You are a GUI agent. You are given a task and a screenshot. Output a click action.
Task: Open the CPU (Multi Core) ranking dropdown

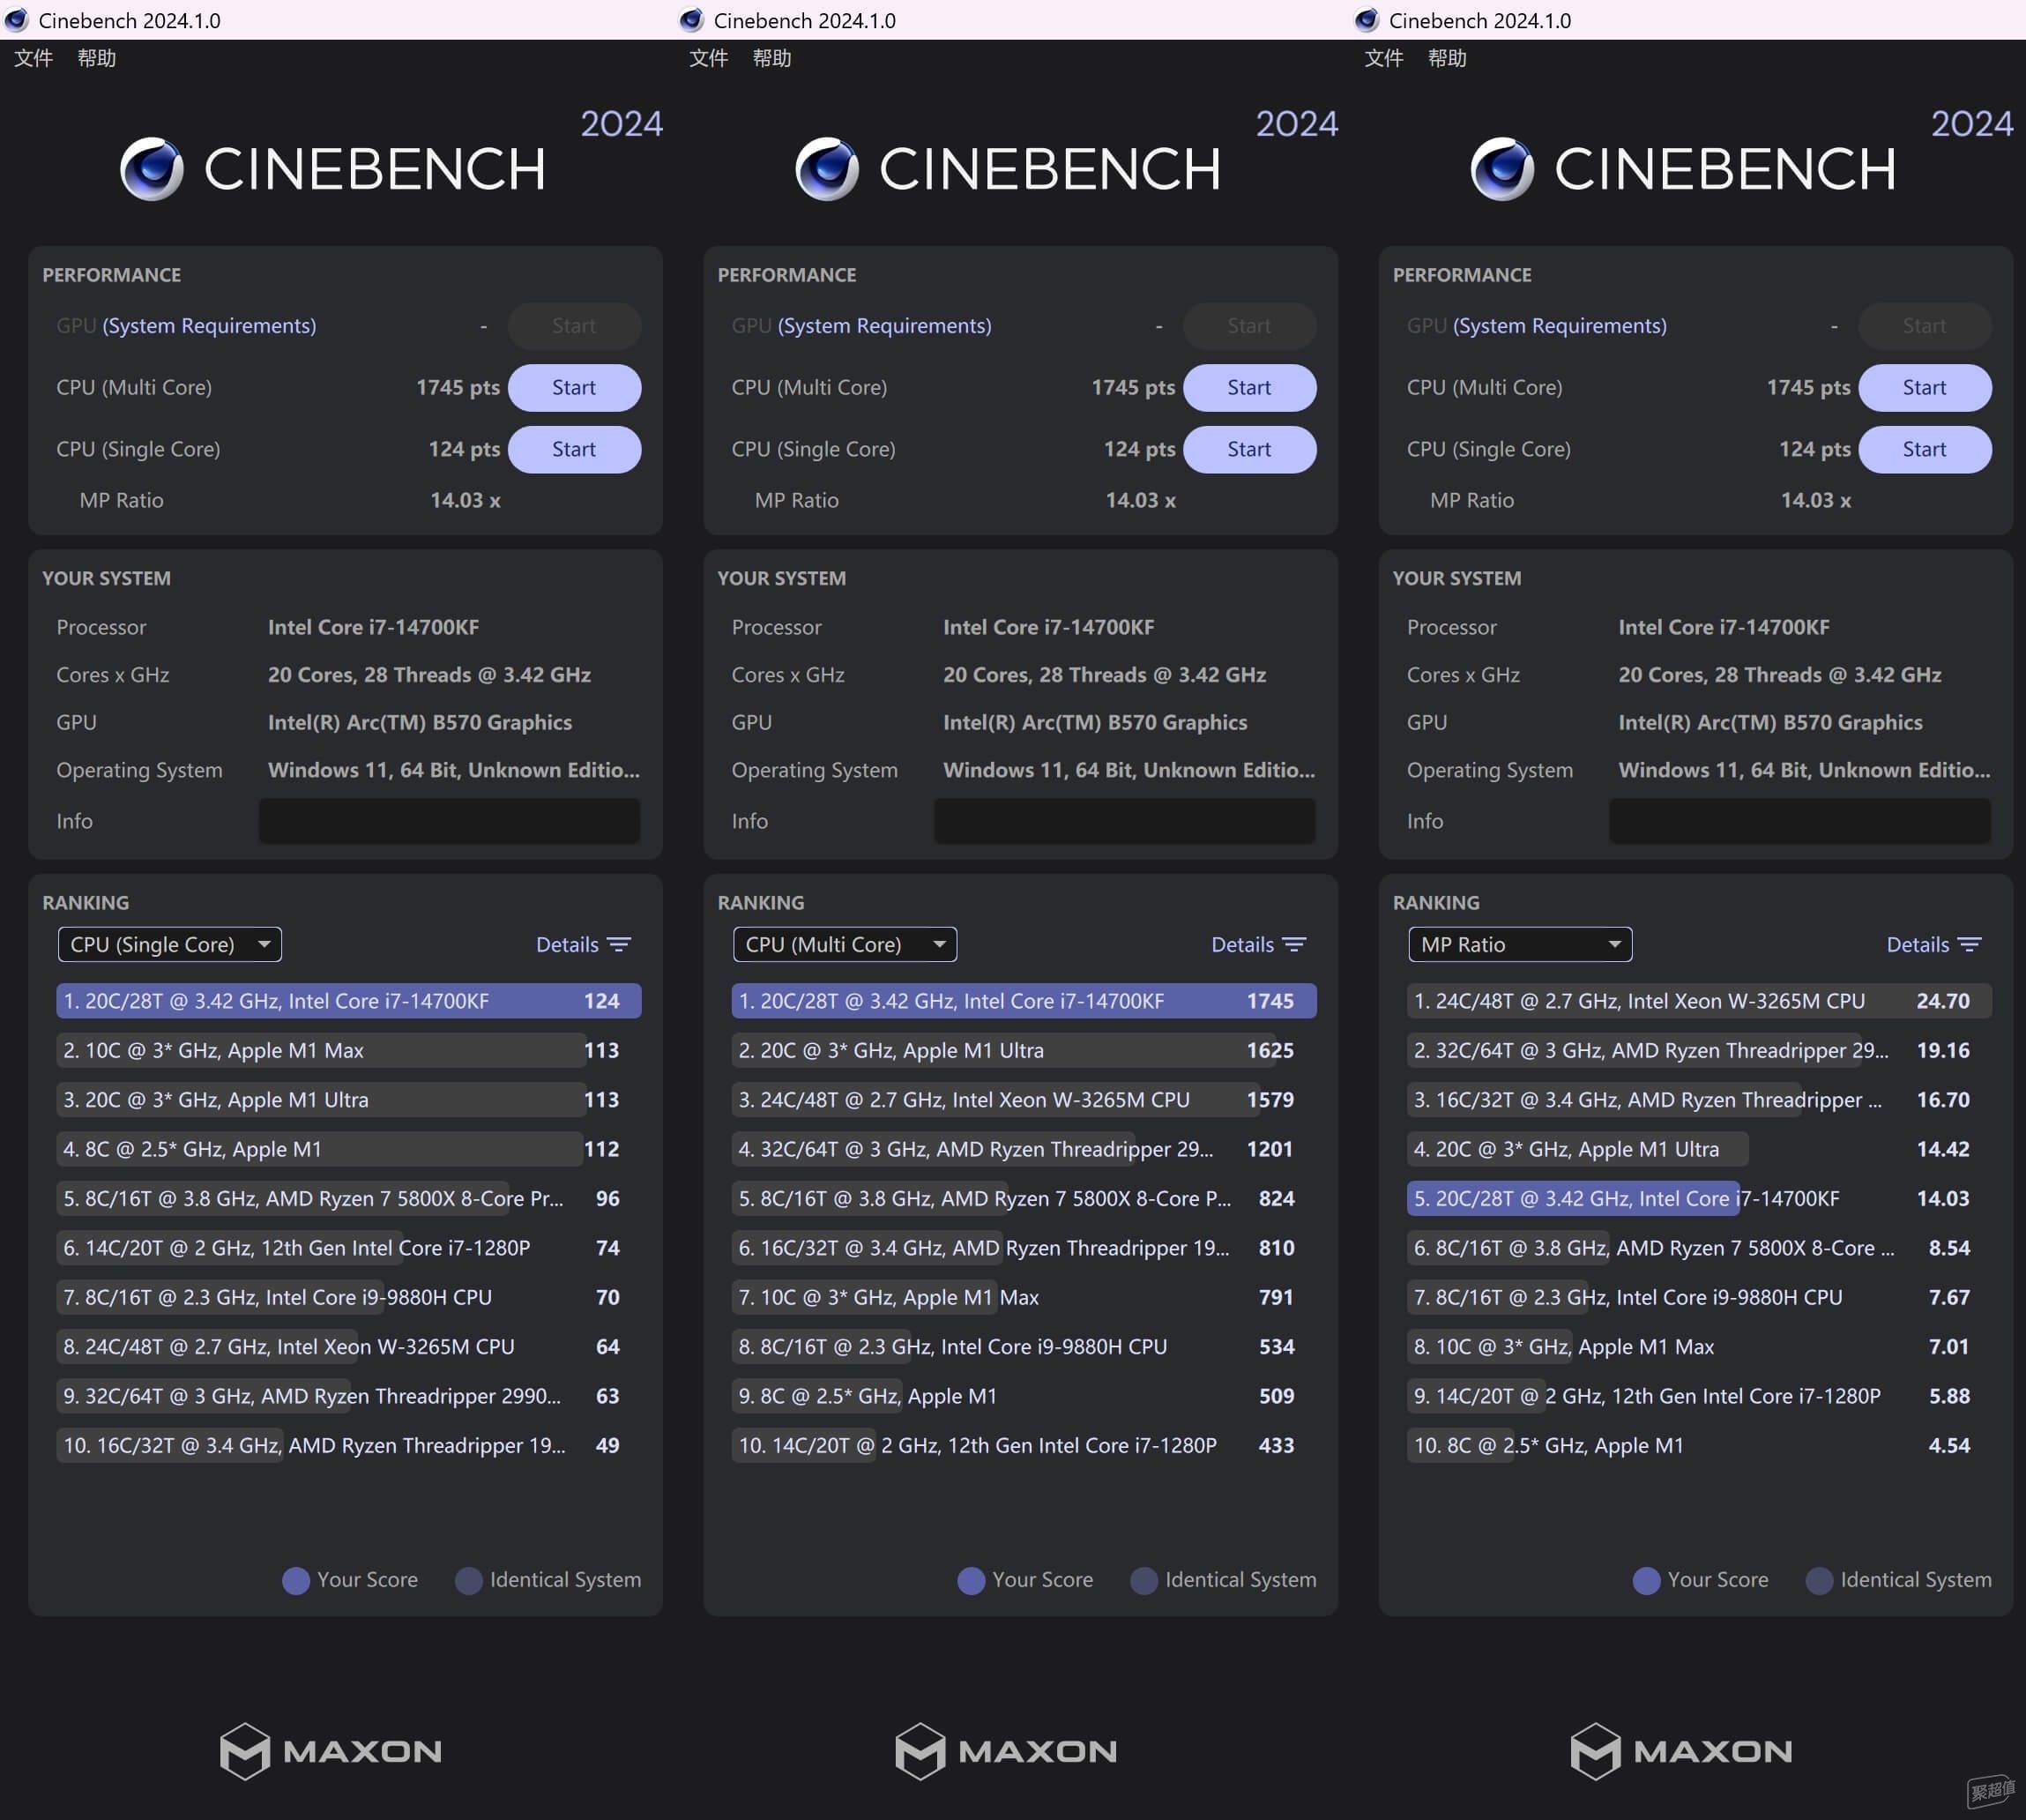(x=845, y=945)
